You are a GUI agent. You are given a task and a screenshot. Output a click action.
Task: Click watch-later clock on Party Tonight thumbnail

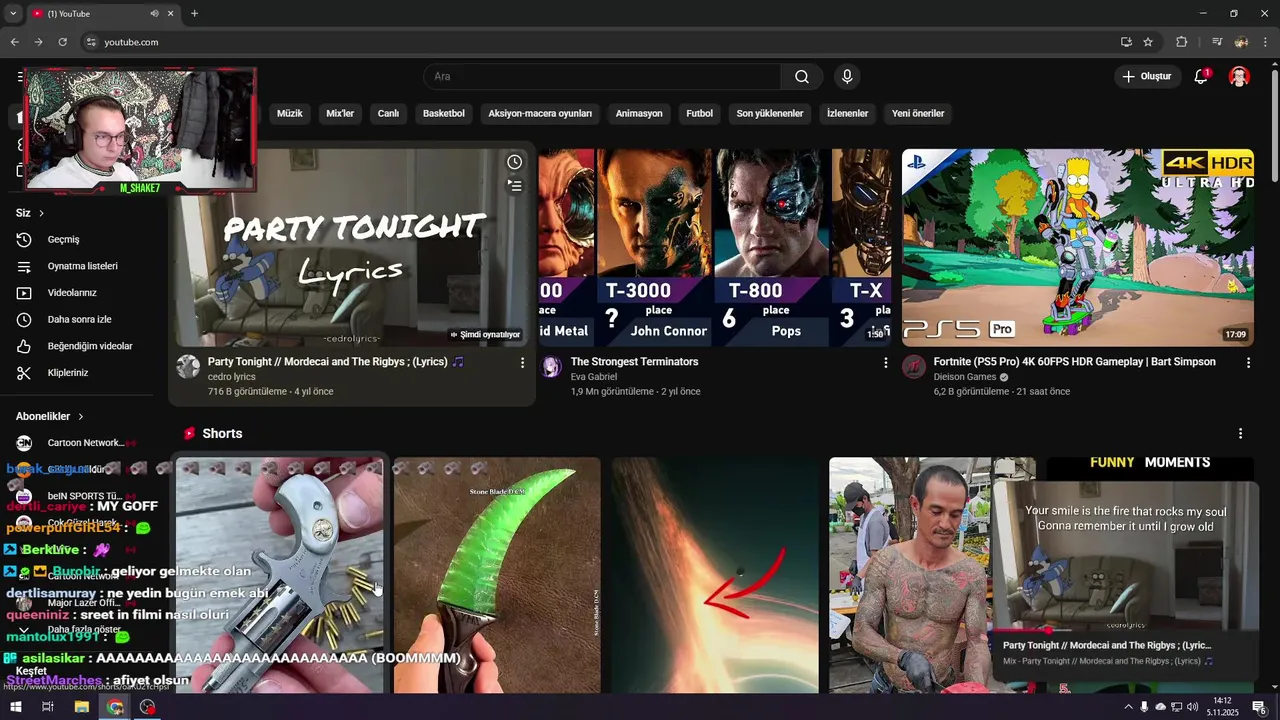[514, 162]
